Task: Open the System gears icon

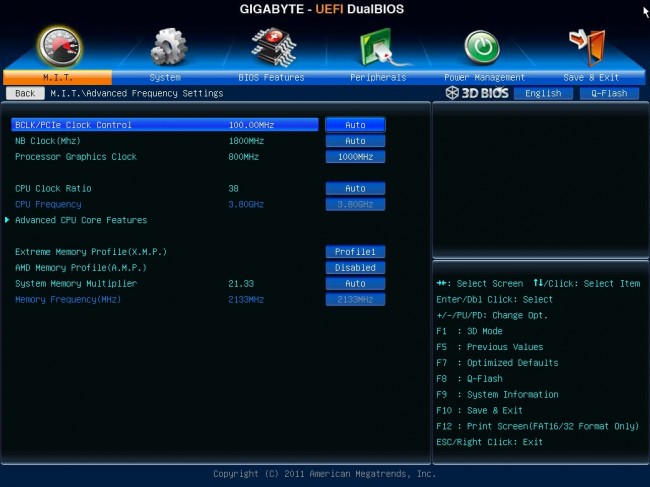Action: pos(168,46)
